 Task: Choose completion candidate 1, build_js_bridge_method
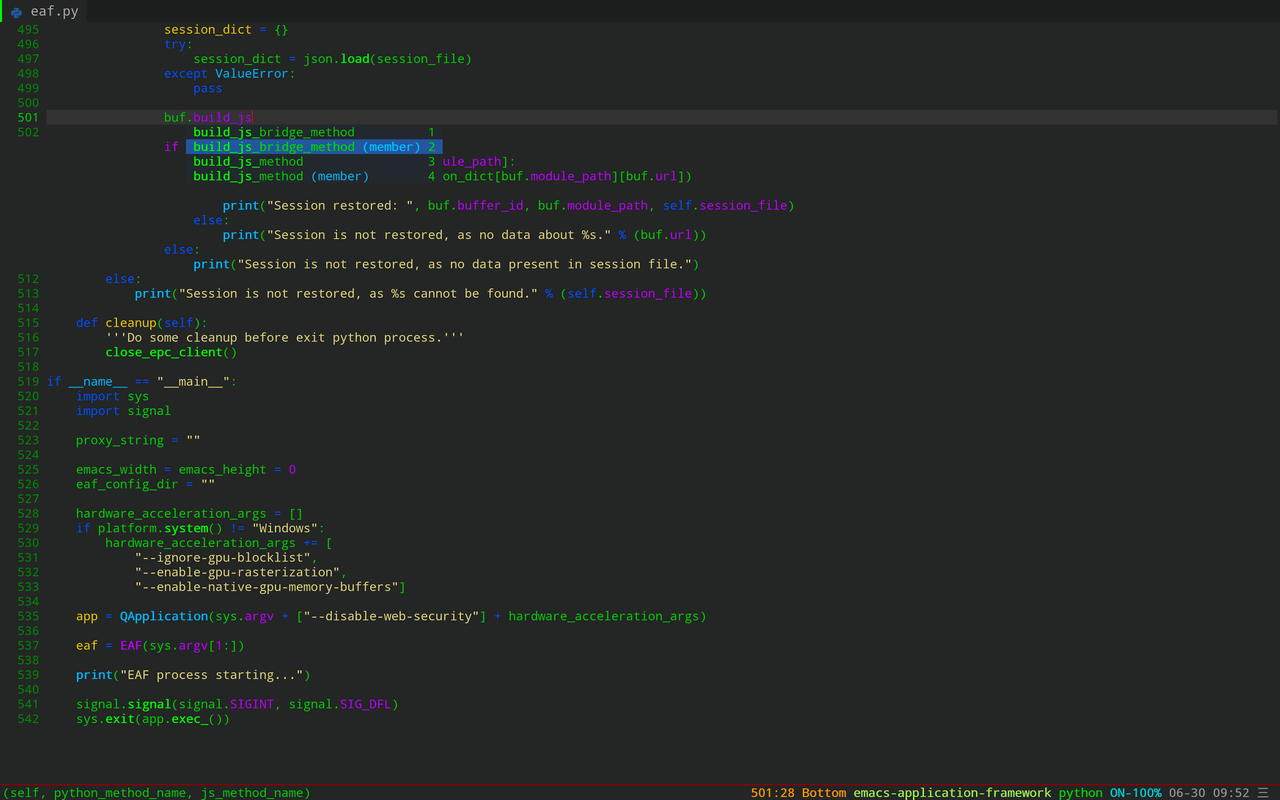tap(314, 132)
